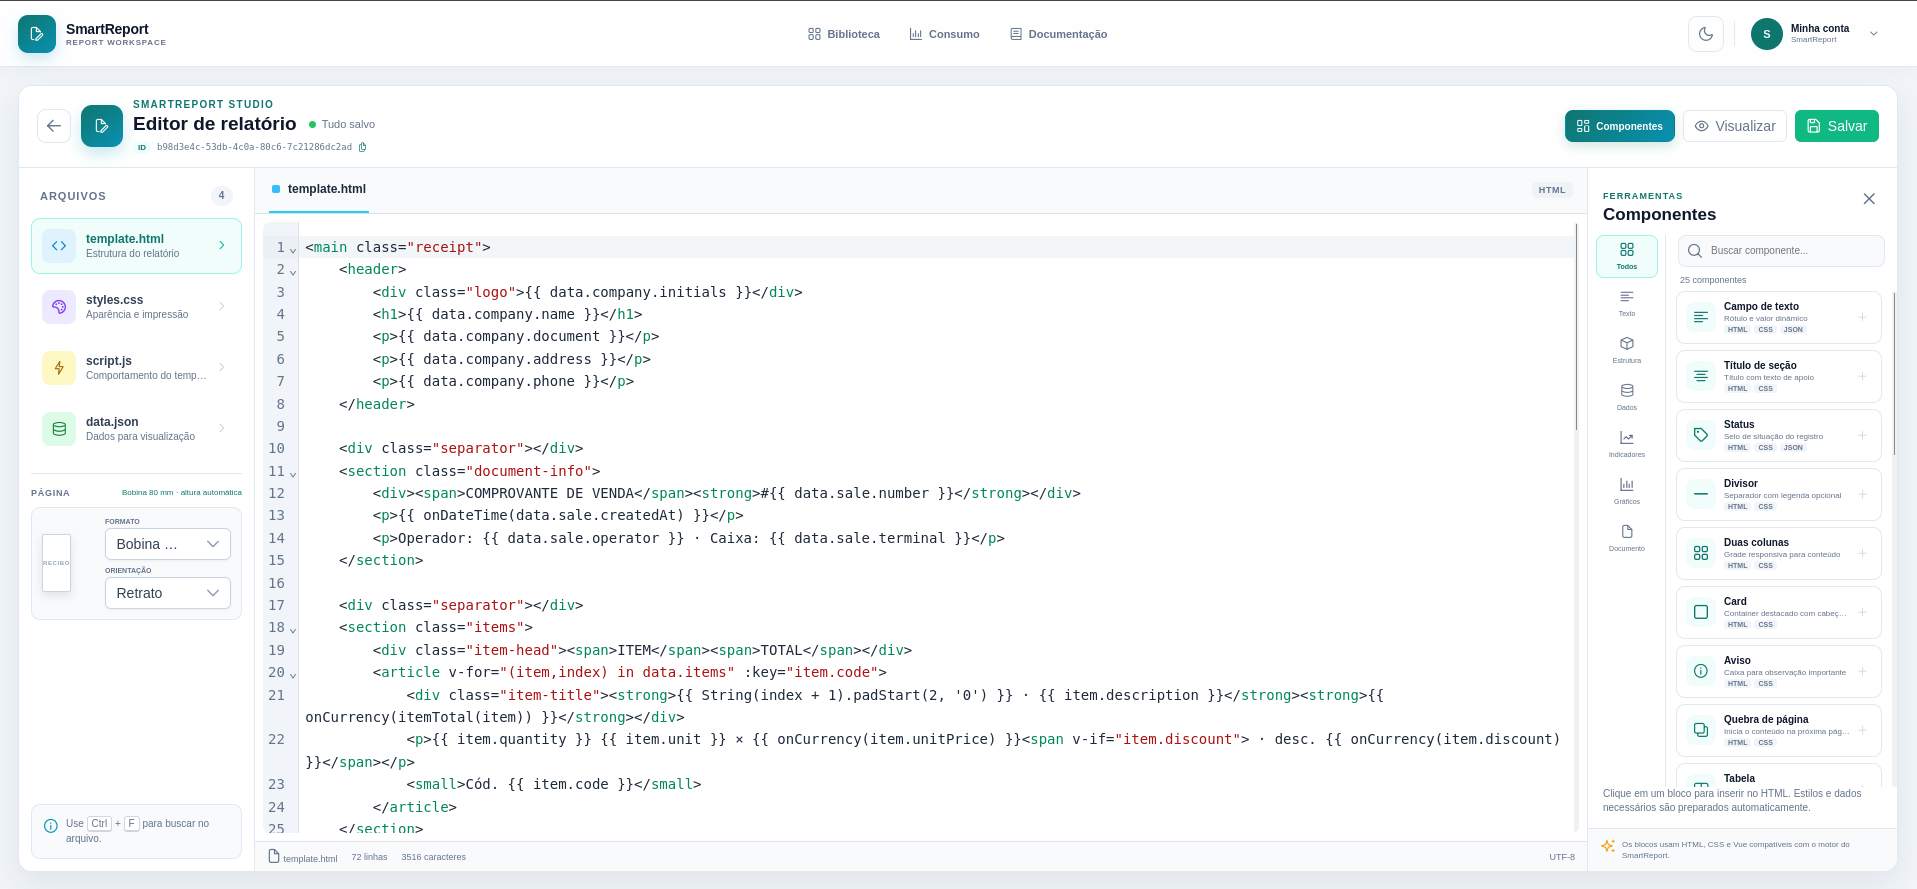
Task: Open the Orientação dropdown
Action: point(168,593)
